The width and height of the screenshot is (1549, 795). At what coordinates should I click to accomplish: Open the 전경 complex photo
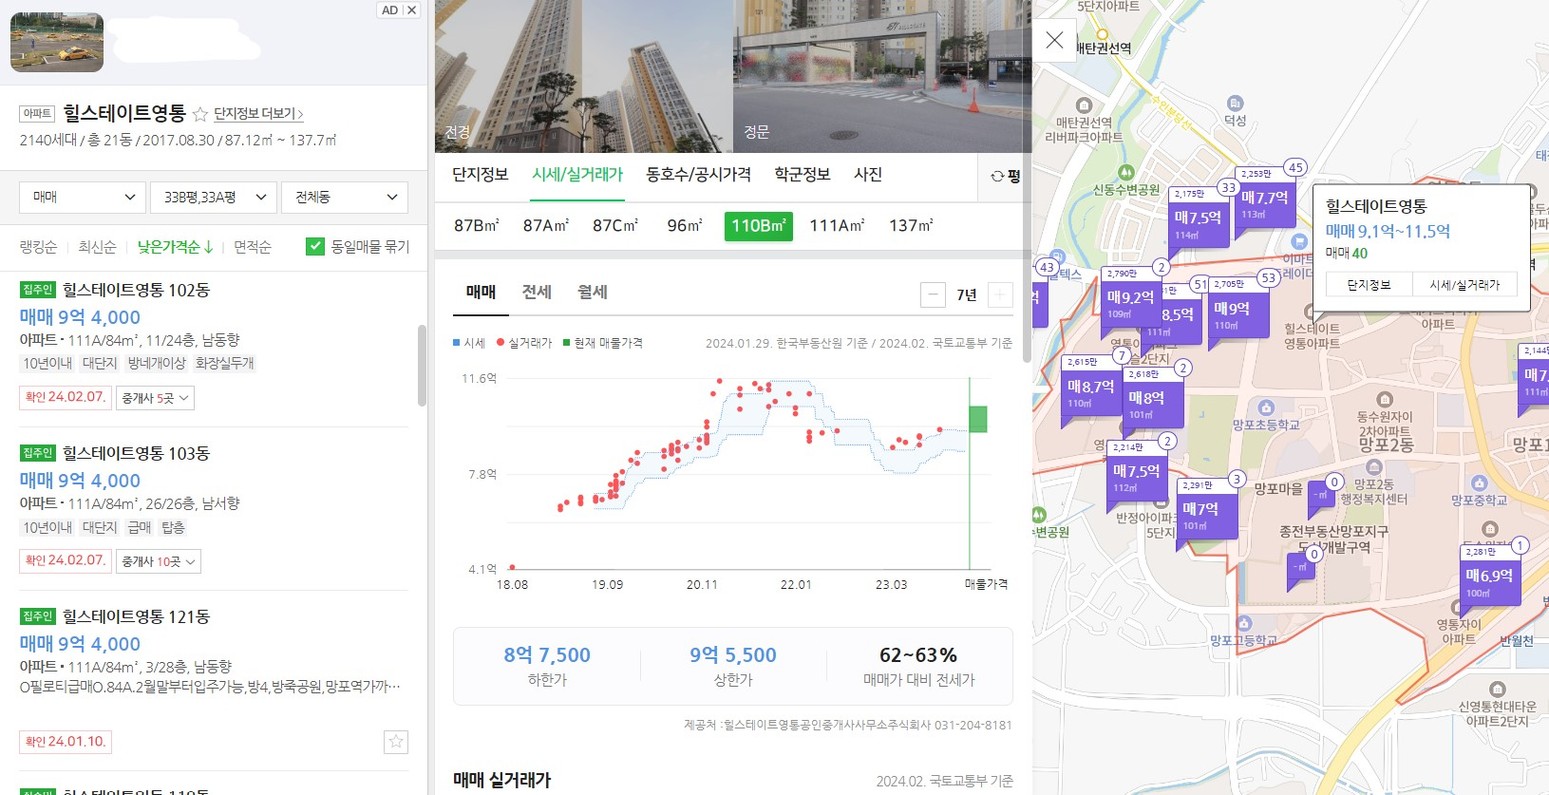coord(584,76)
